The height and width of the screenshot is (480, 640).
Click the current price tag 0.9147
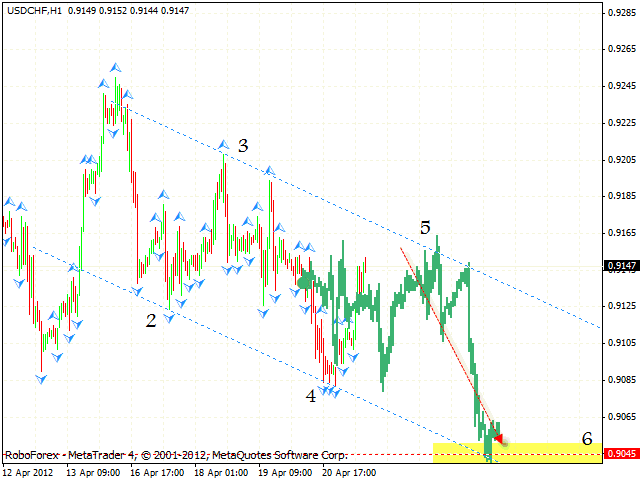618,266
